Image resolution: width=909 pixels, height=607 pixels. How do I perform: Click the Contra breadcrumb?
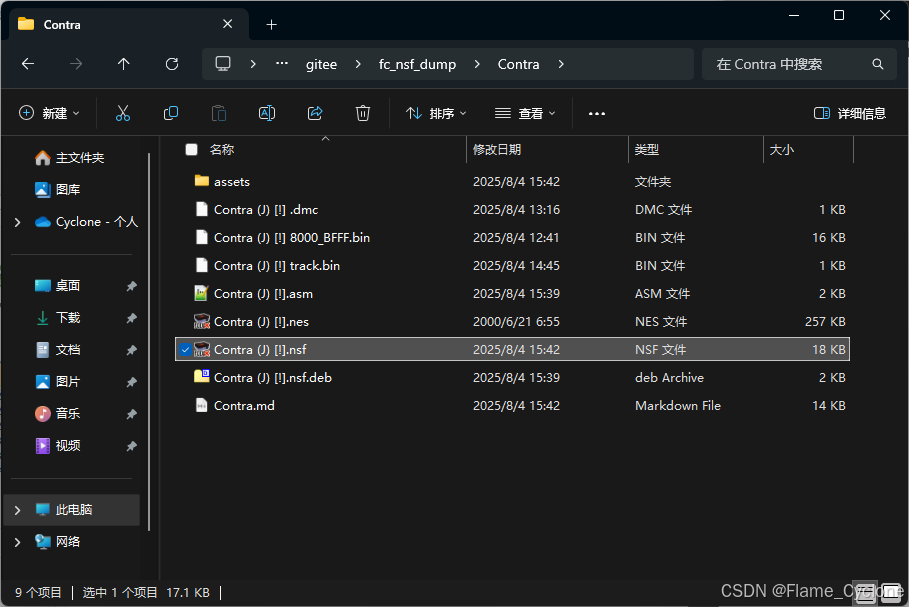[518, 64]
